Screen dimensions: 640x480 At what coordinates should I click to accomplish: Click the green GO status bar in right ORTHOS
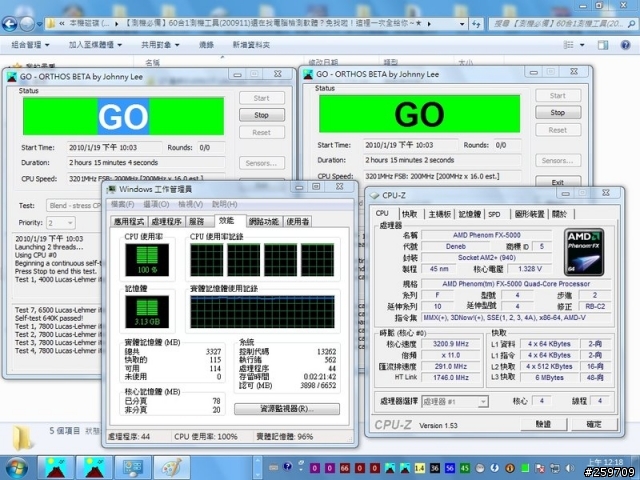click(x=419, y=114)
